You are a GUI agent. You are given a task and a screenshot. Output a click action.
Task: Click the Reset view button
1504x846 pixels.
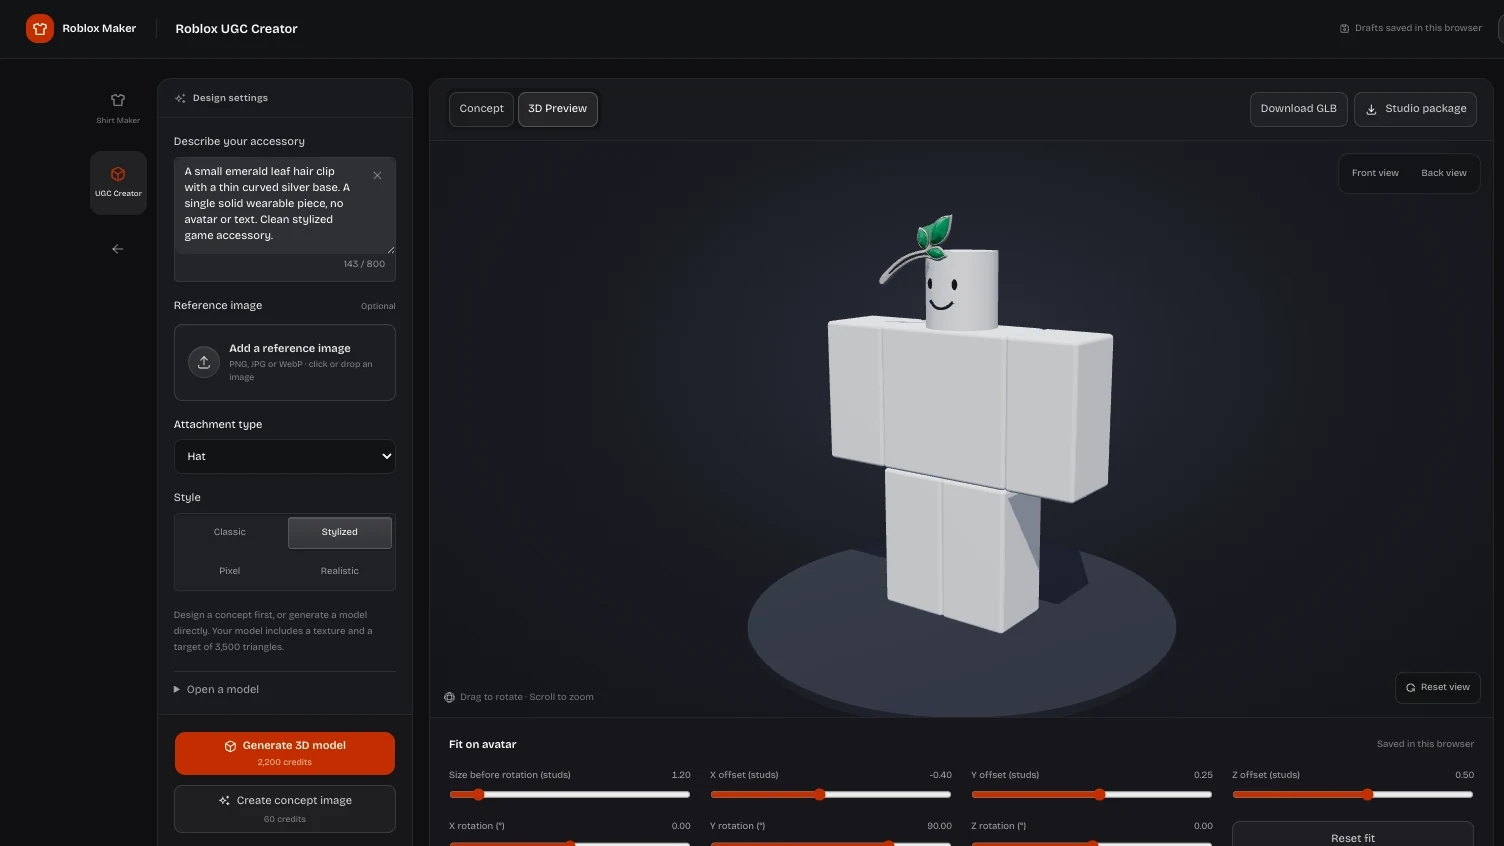tap(1437, 687)
